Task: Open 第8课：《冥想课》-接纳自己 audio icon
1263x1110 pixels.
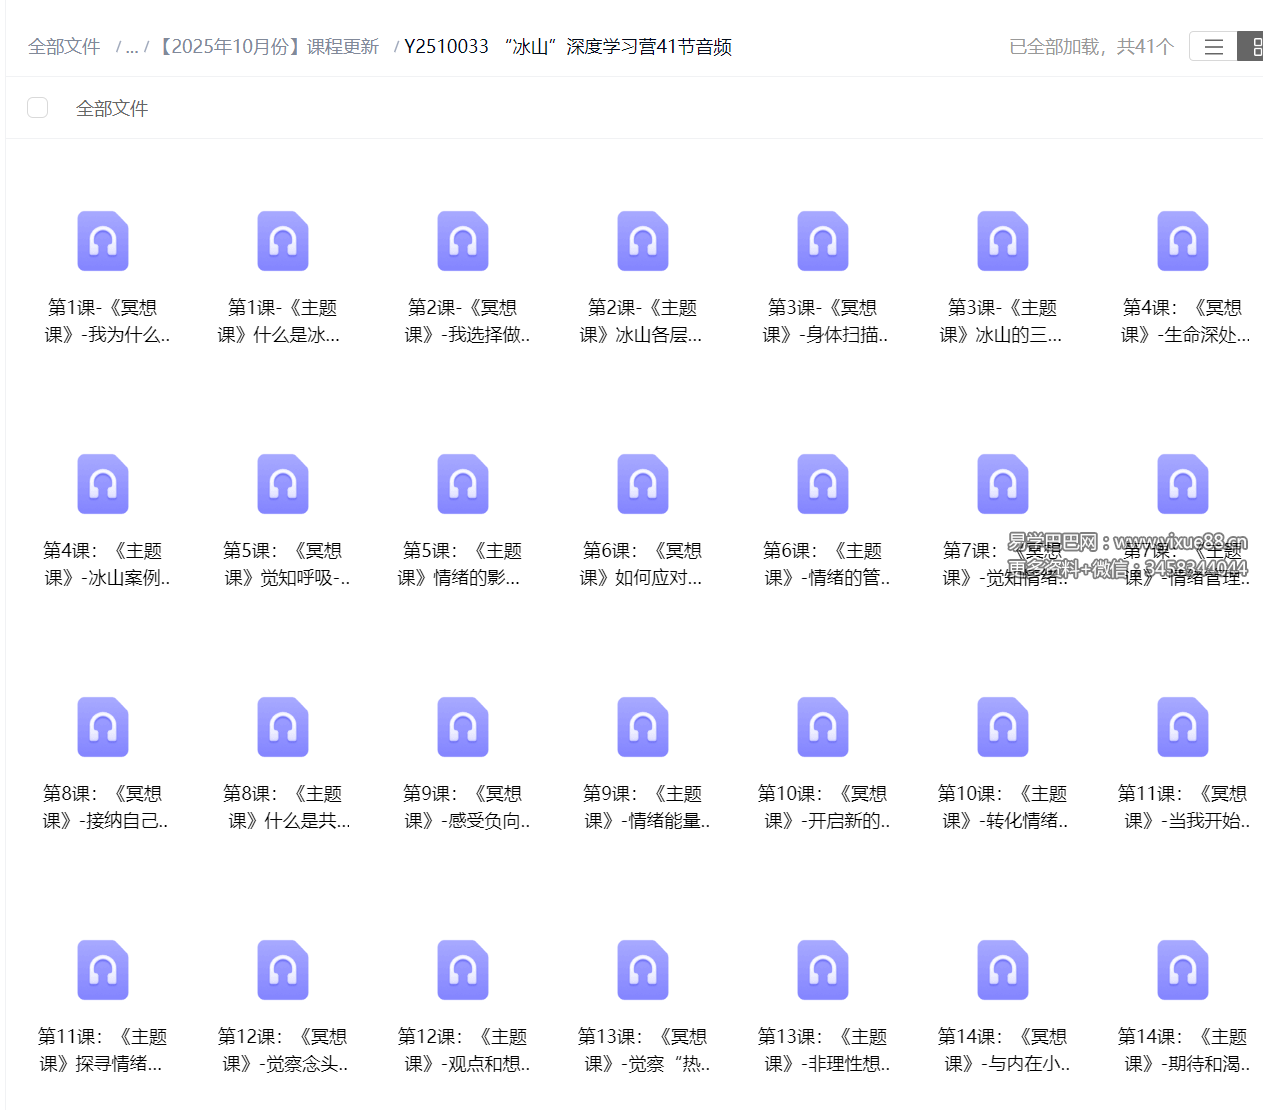Action: (x=103, y=727)
